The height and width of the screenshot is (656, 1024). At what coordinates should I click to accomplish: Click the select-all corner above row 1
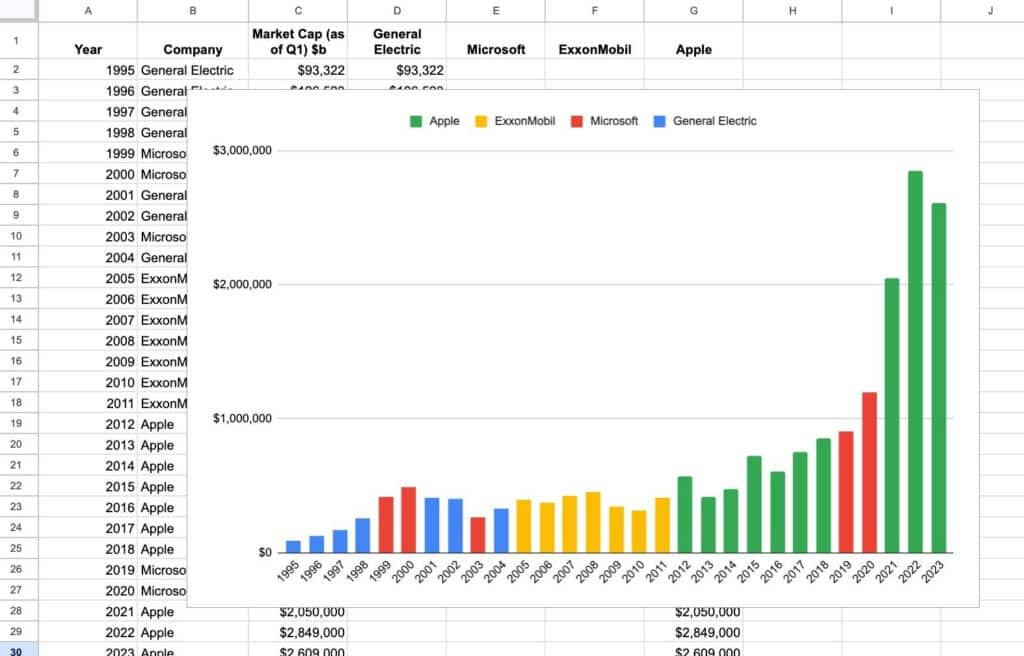19,10
